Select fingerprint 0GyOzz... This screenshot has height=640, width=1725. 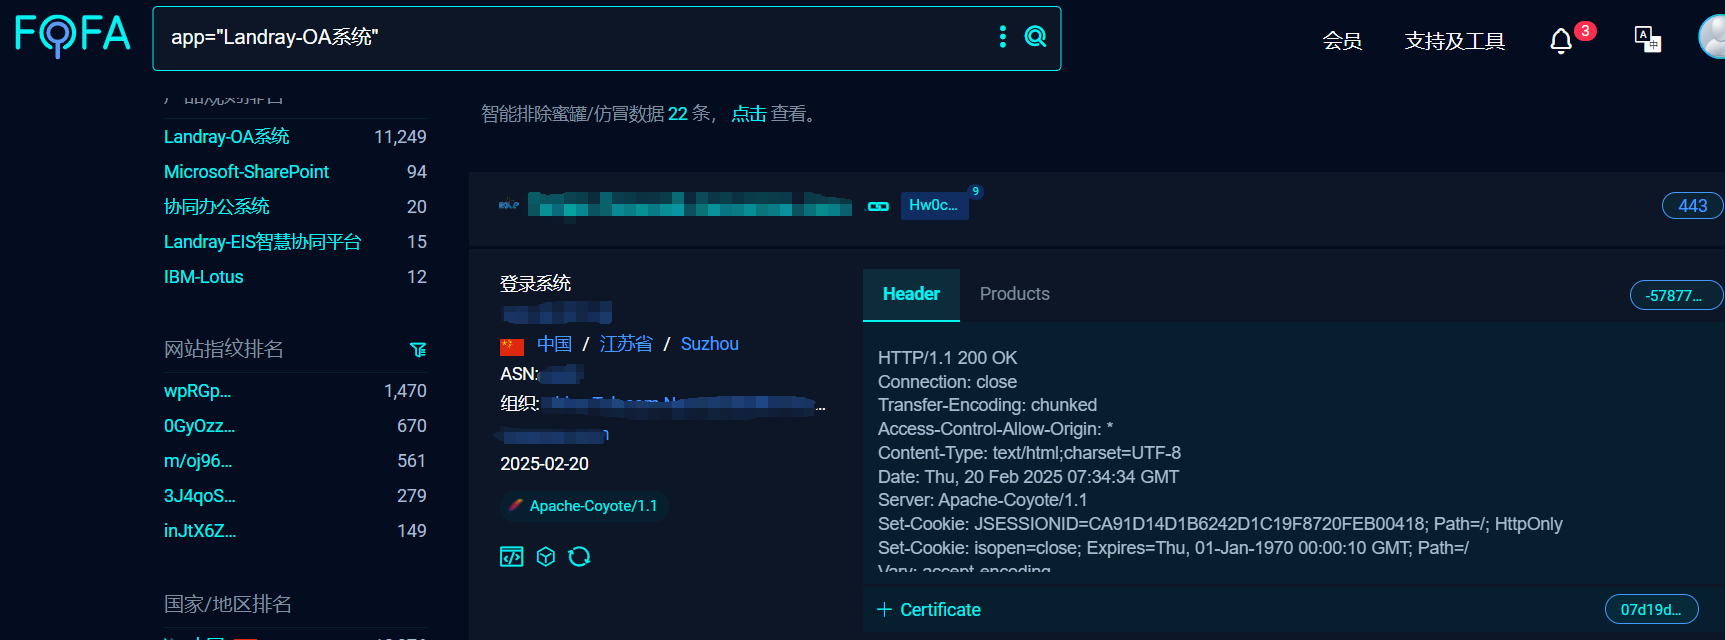(199, 426)
